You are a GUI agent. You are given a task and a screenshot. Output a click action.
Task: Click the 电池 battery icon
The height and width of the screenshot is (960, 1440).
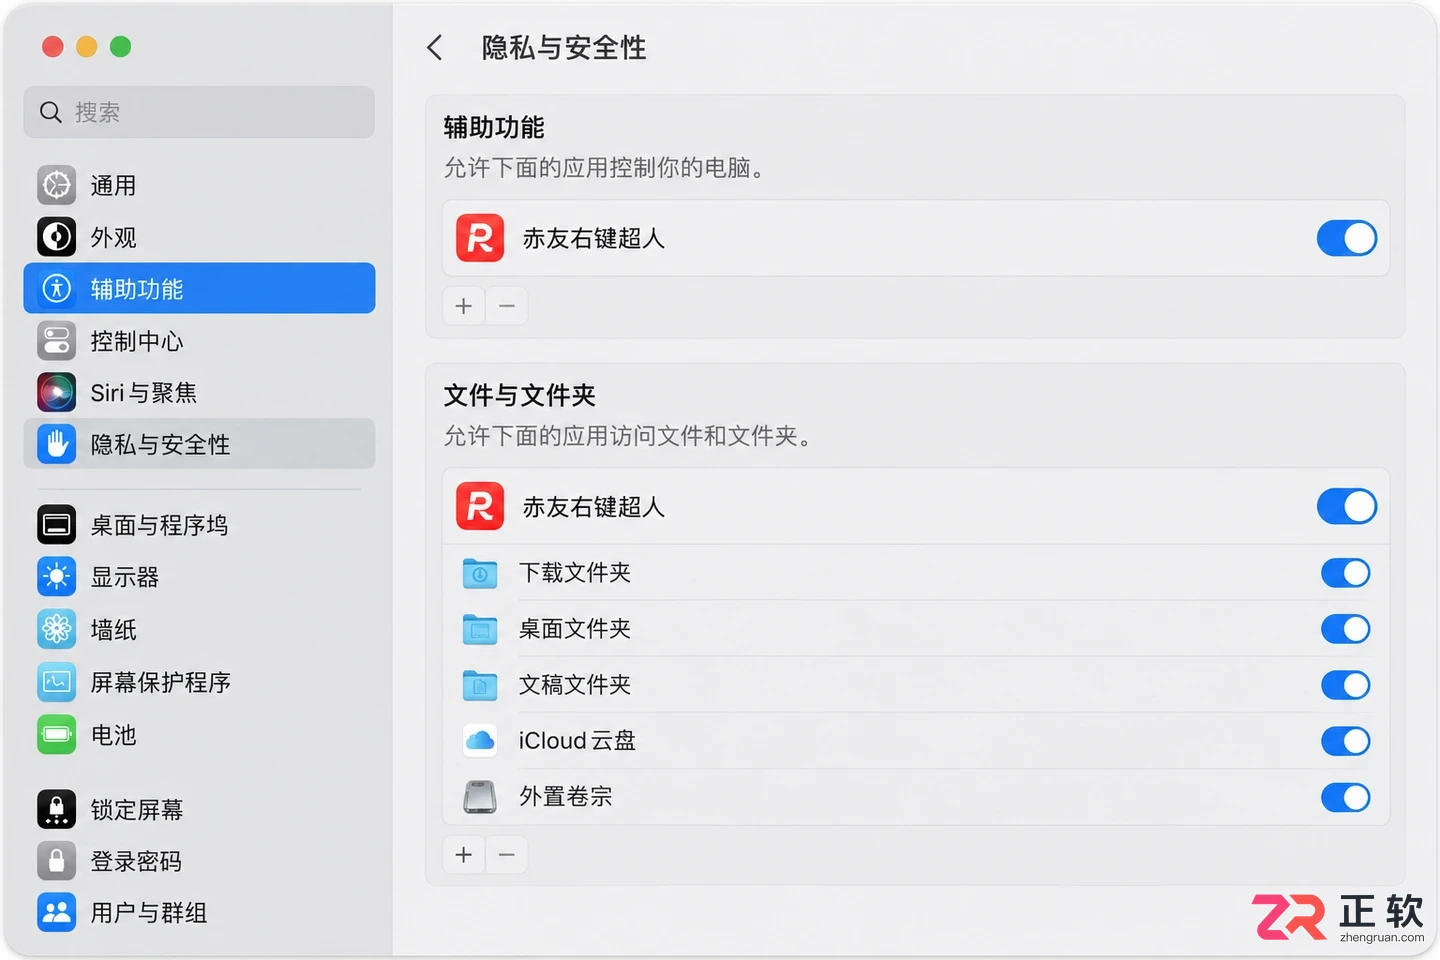57,735
